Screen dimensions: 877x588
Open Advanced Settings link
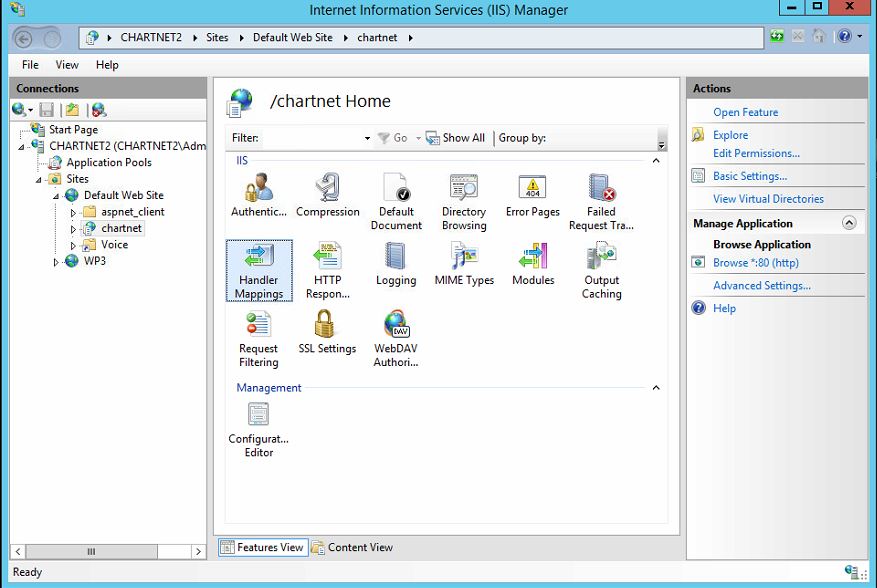[762, 286]
